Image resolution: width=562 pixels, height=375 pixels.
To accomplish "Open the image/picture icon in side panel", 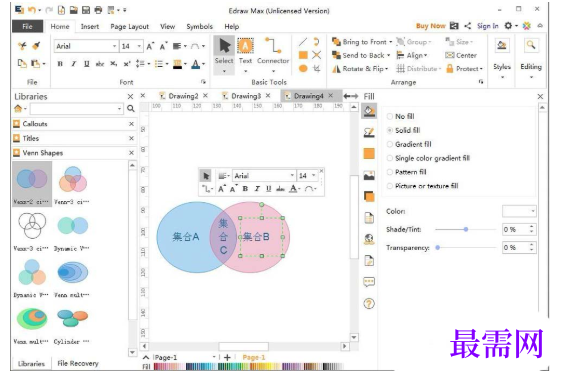I will [x=369, y=176].
